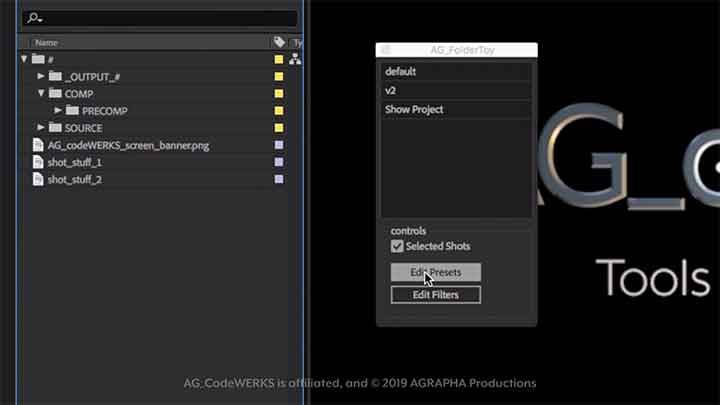The width and height of the screenshot is (720, 405).
Task: Select the v2 preset entry
Action: coord(456,90)
